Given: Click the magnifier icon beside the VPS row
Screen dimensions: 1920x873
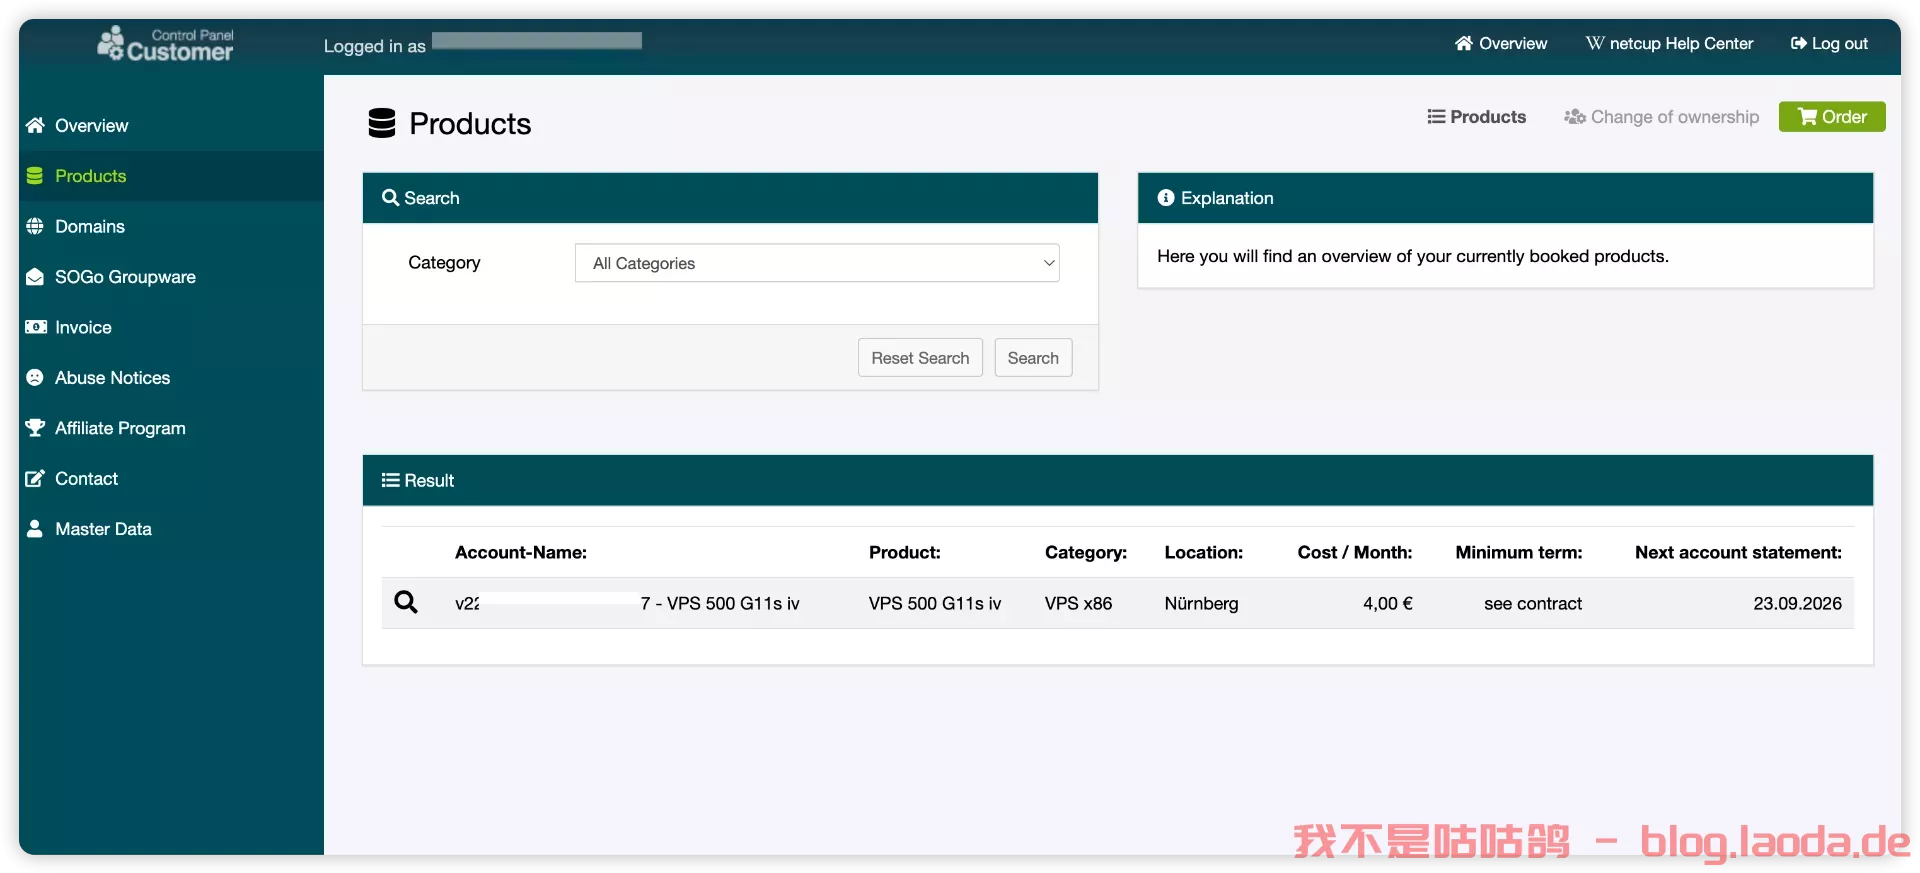Looking at the screenshot, I should click(x=406, y=602).
